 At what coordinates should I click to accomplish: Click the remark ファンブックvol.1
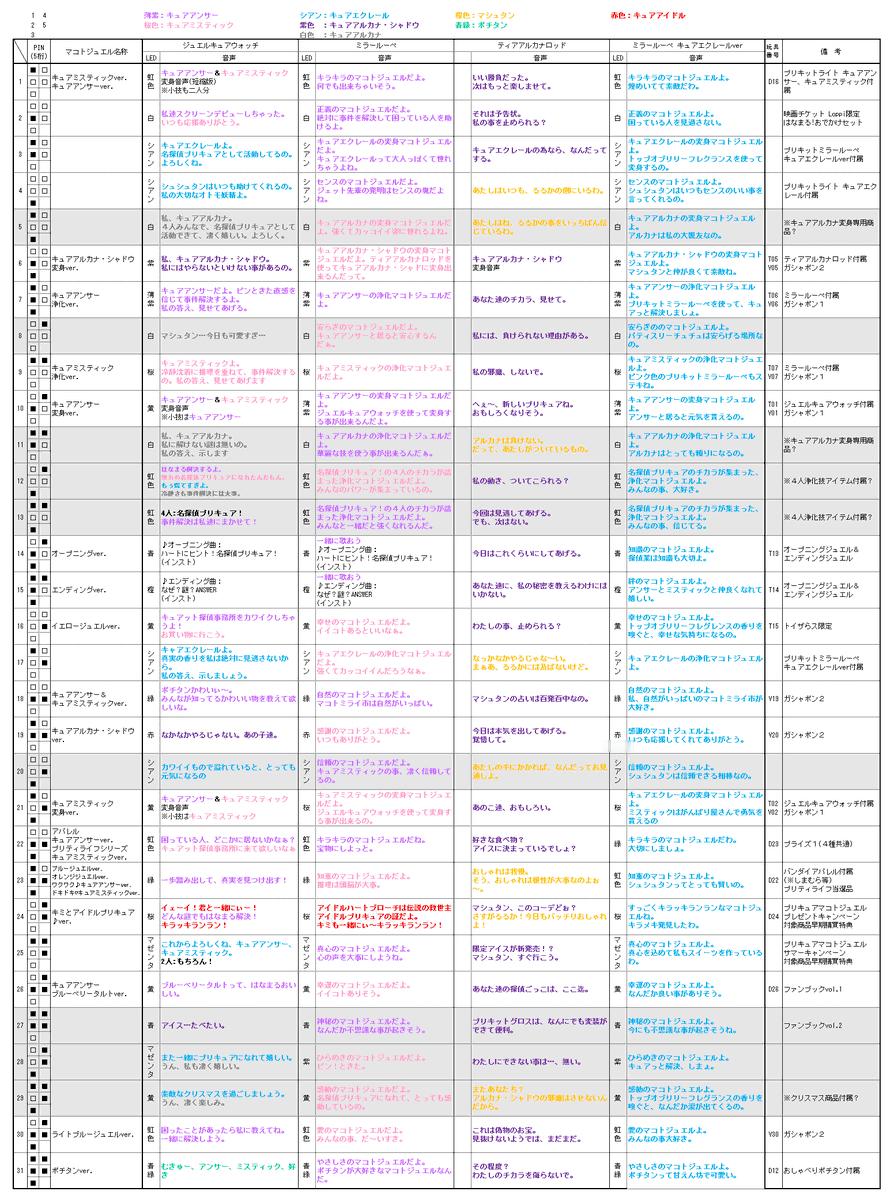pyautogui.click(x=812, y=989)
